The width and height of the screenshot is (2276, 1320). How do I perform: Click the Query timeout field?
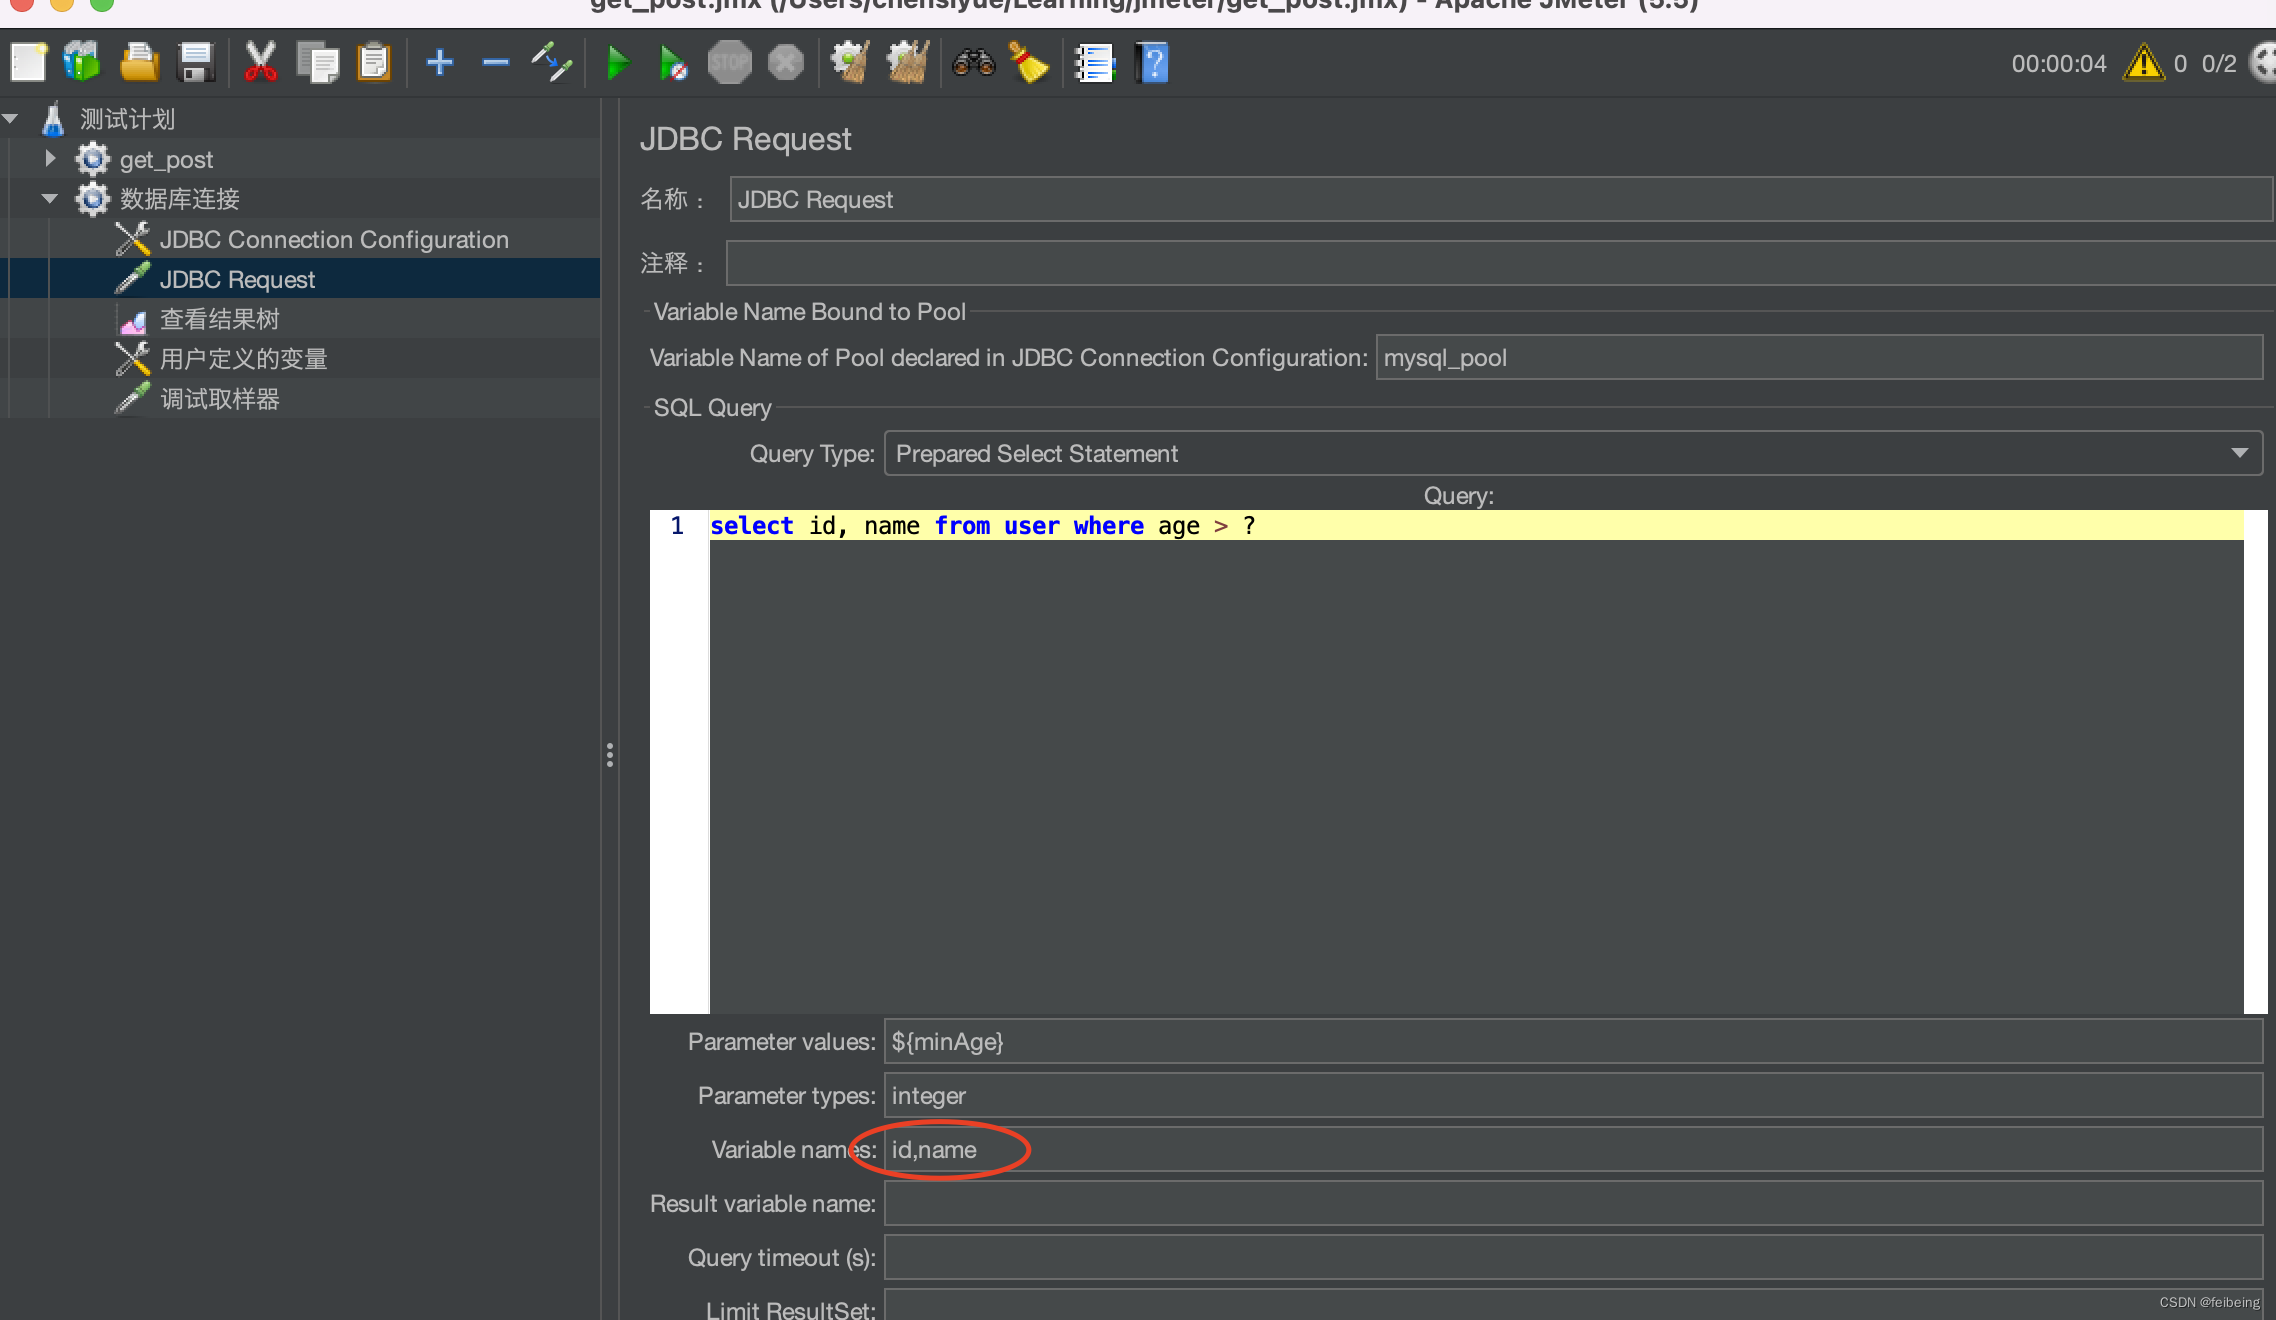click(x=1573, y=1258)
